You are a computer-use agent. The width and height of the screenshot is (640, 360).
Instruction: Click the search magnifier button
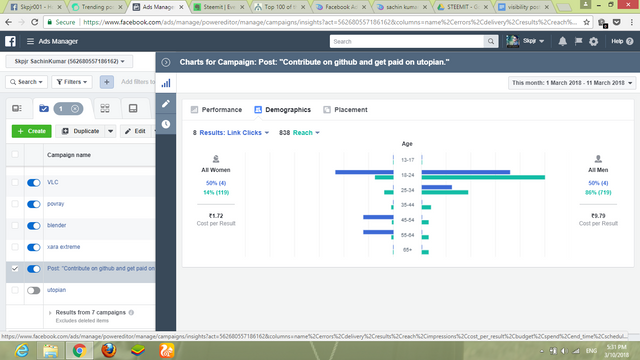point(491,41)
